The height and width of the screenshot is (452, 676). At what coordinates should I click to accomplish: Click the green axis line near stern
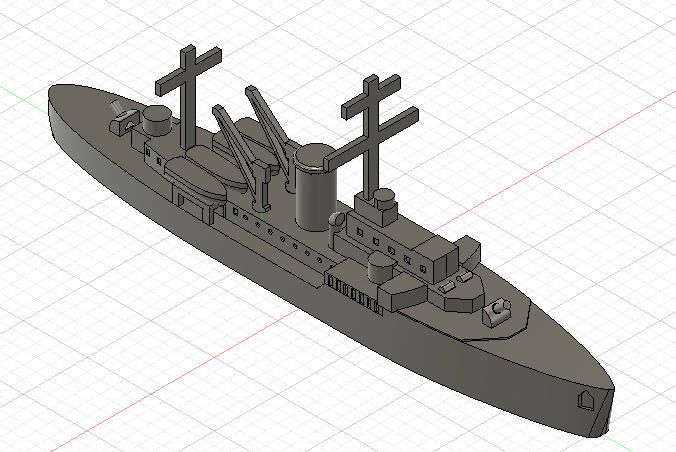(24, 99)
